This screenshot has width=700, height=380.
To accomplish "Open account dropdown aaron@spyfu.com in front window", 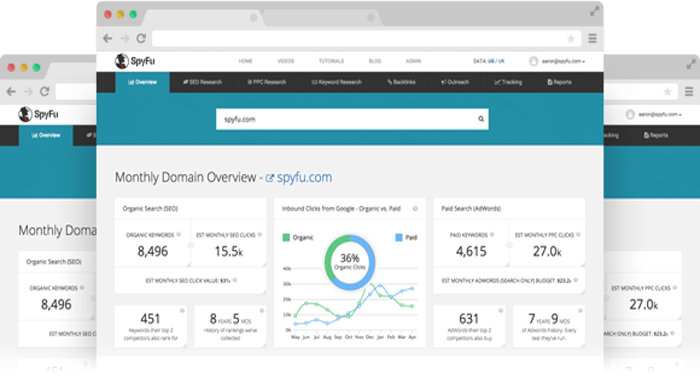I will click(x=563, y=61).
